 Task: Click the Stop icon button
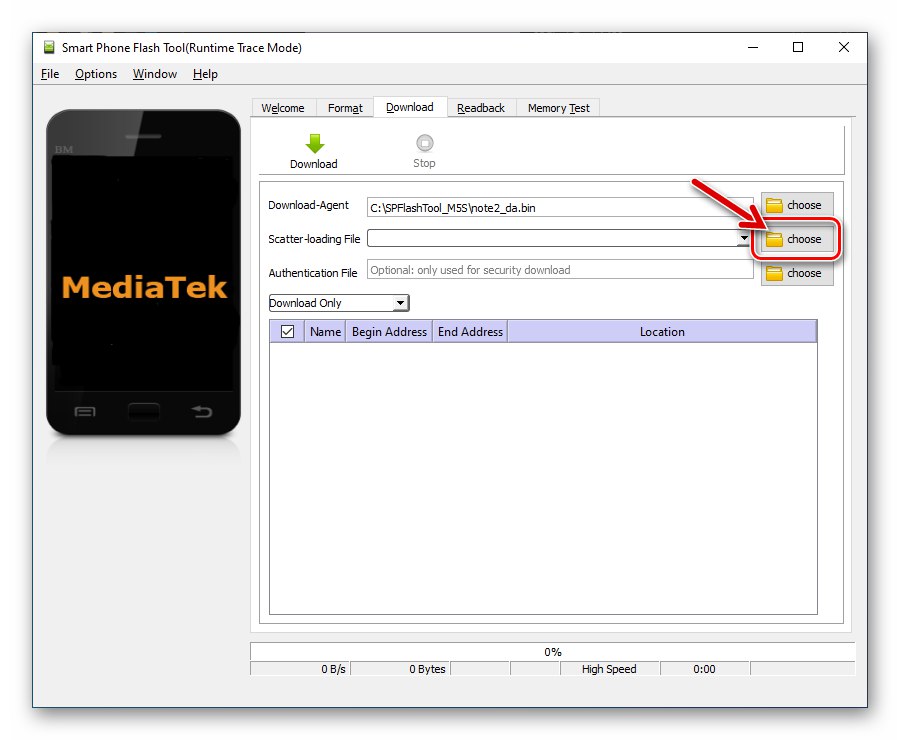(425, 142)
